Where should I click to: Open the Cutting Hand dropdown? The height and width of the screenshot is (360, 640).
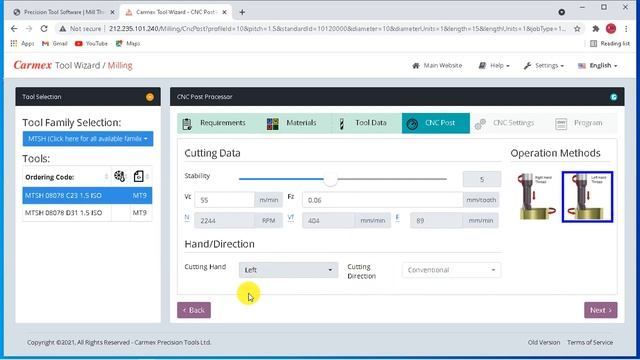pos(288,270)
